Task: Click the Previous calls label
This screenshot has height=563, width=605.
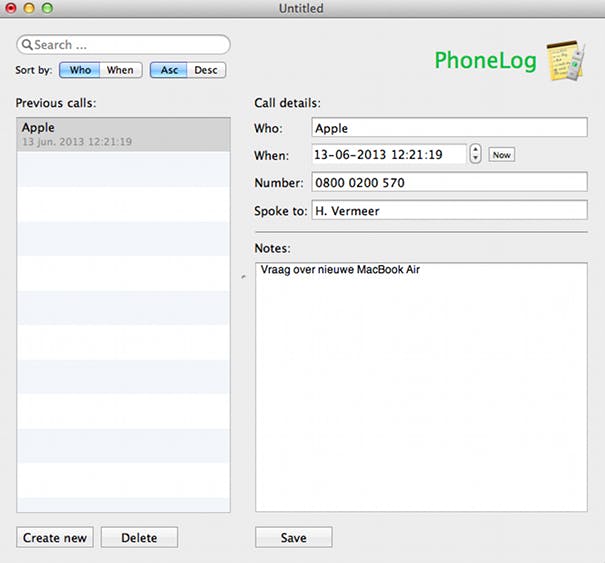Action: [56, 103]
